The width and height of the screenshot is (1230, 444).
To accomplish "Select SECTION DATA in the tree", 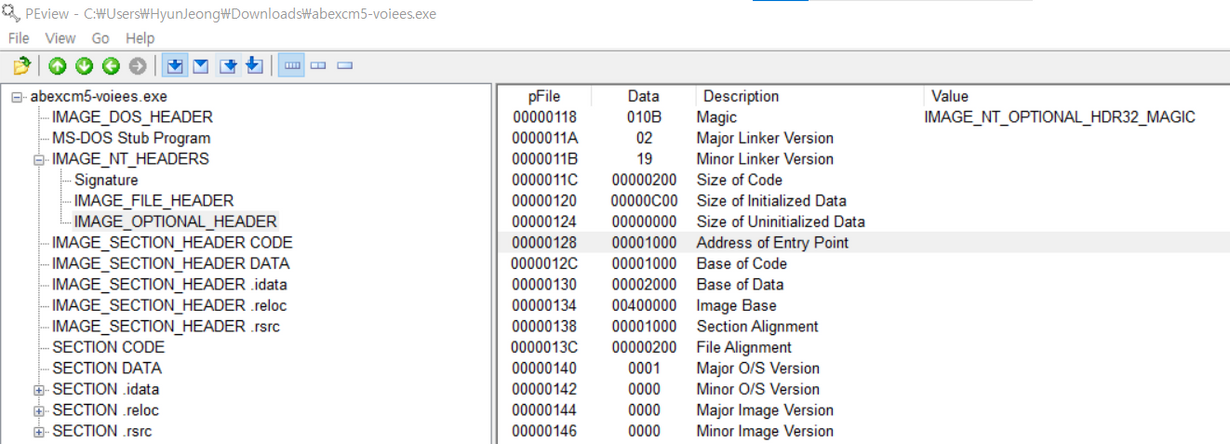I will coord(107,369).
